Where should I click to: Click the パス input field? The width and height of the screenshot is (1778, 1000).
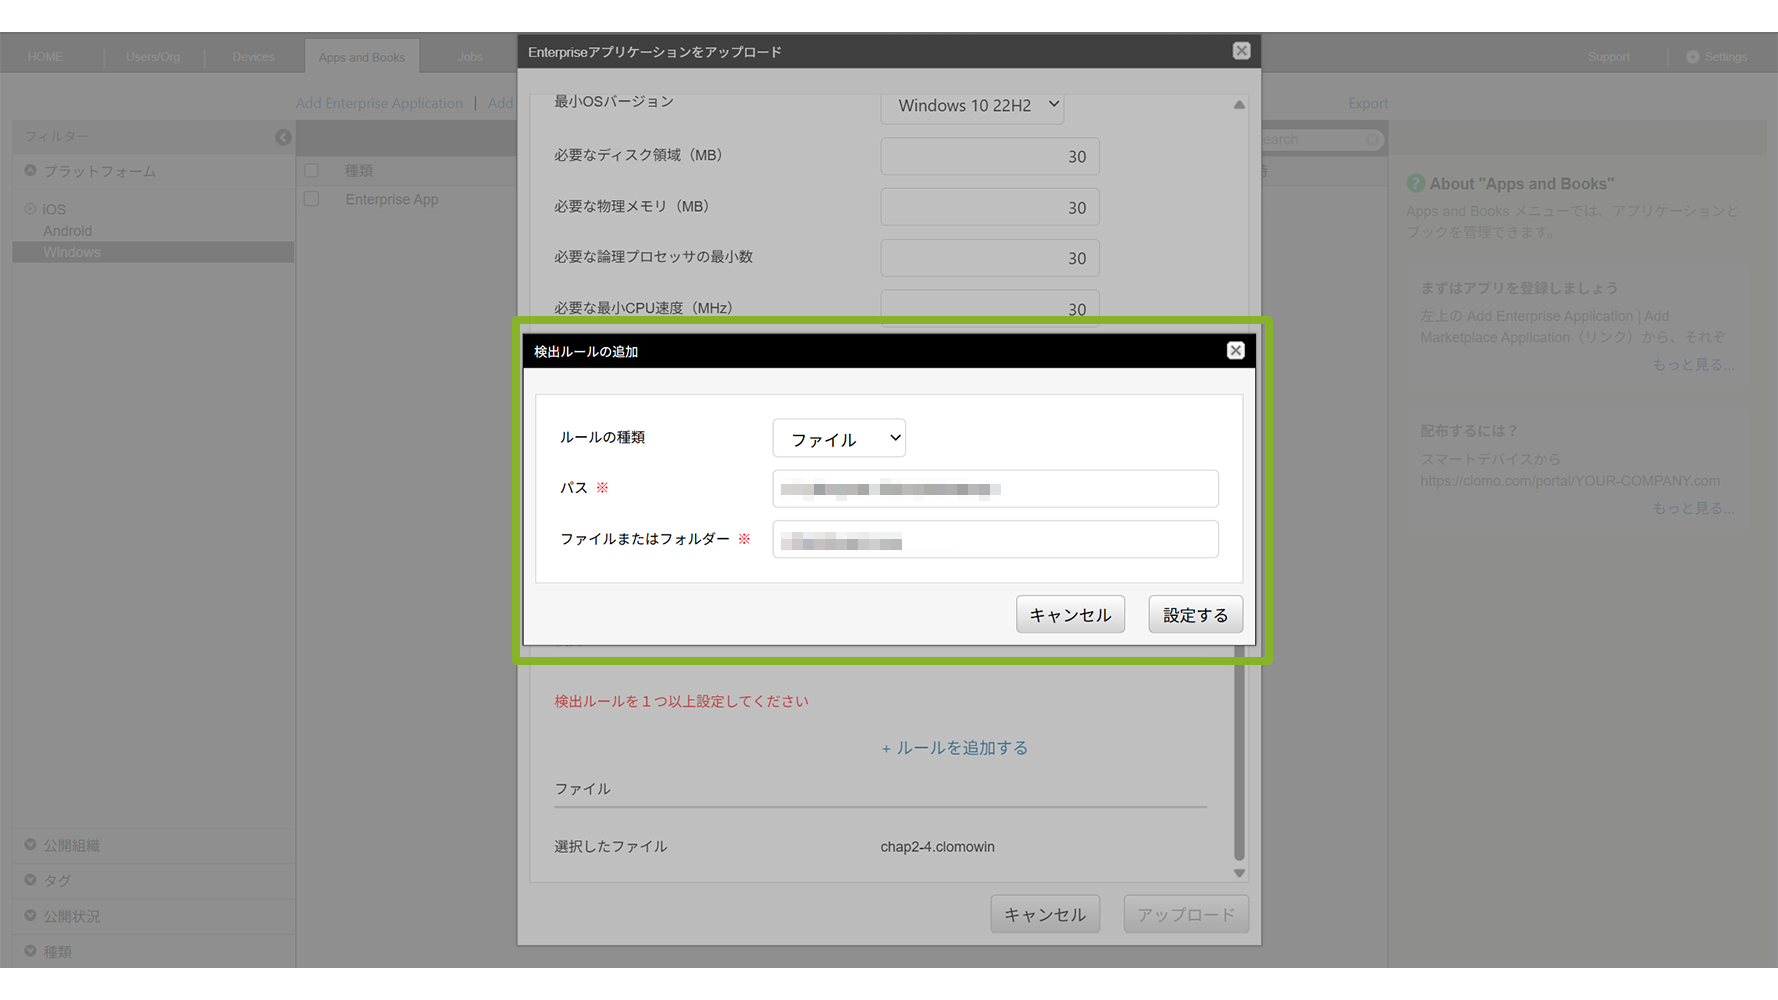[x=995, y=489]
